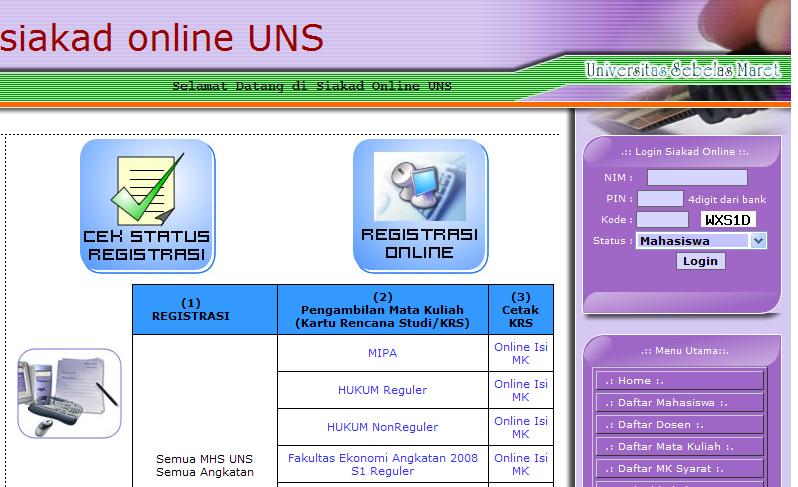Click the Menu Utama panel heading

click(x=685, y=351)
